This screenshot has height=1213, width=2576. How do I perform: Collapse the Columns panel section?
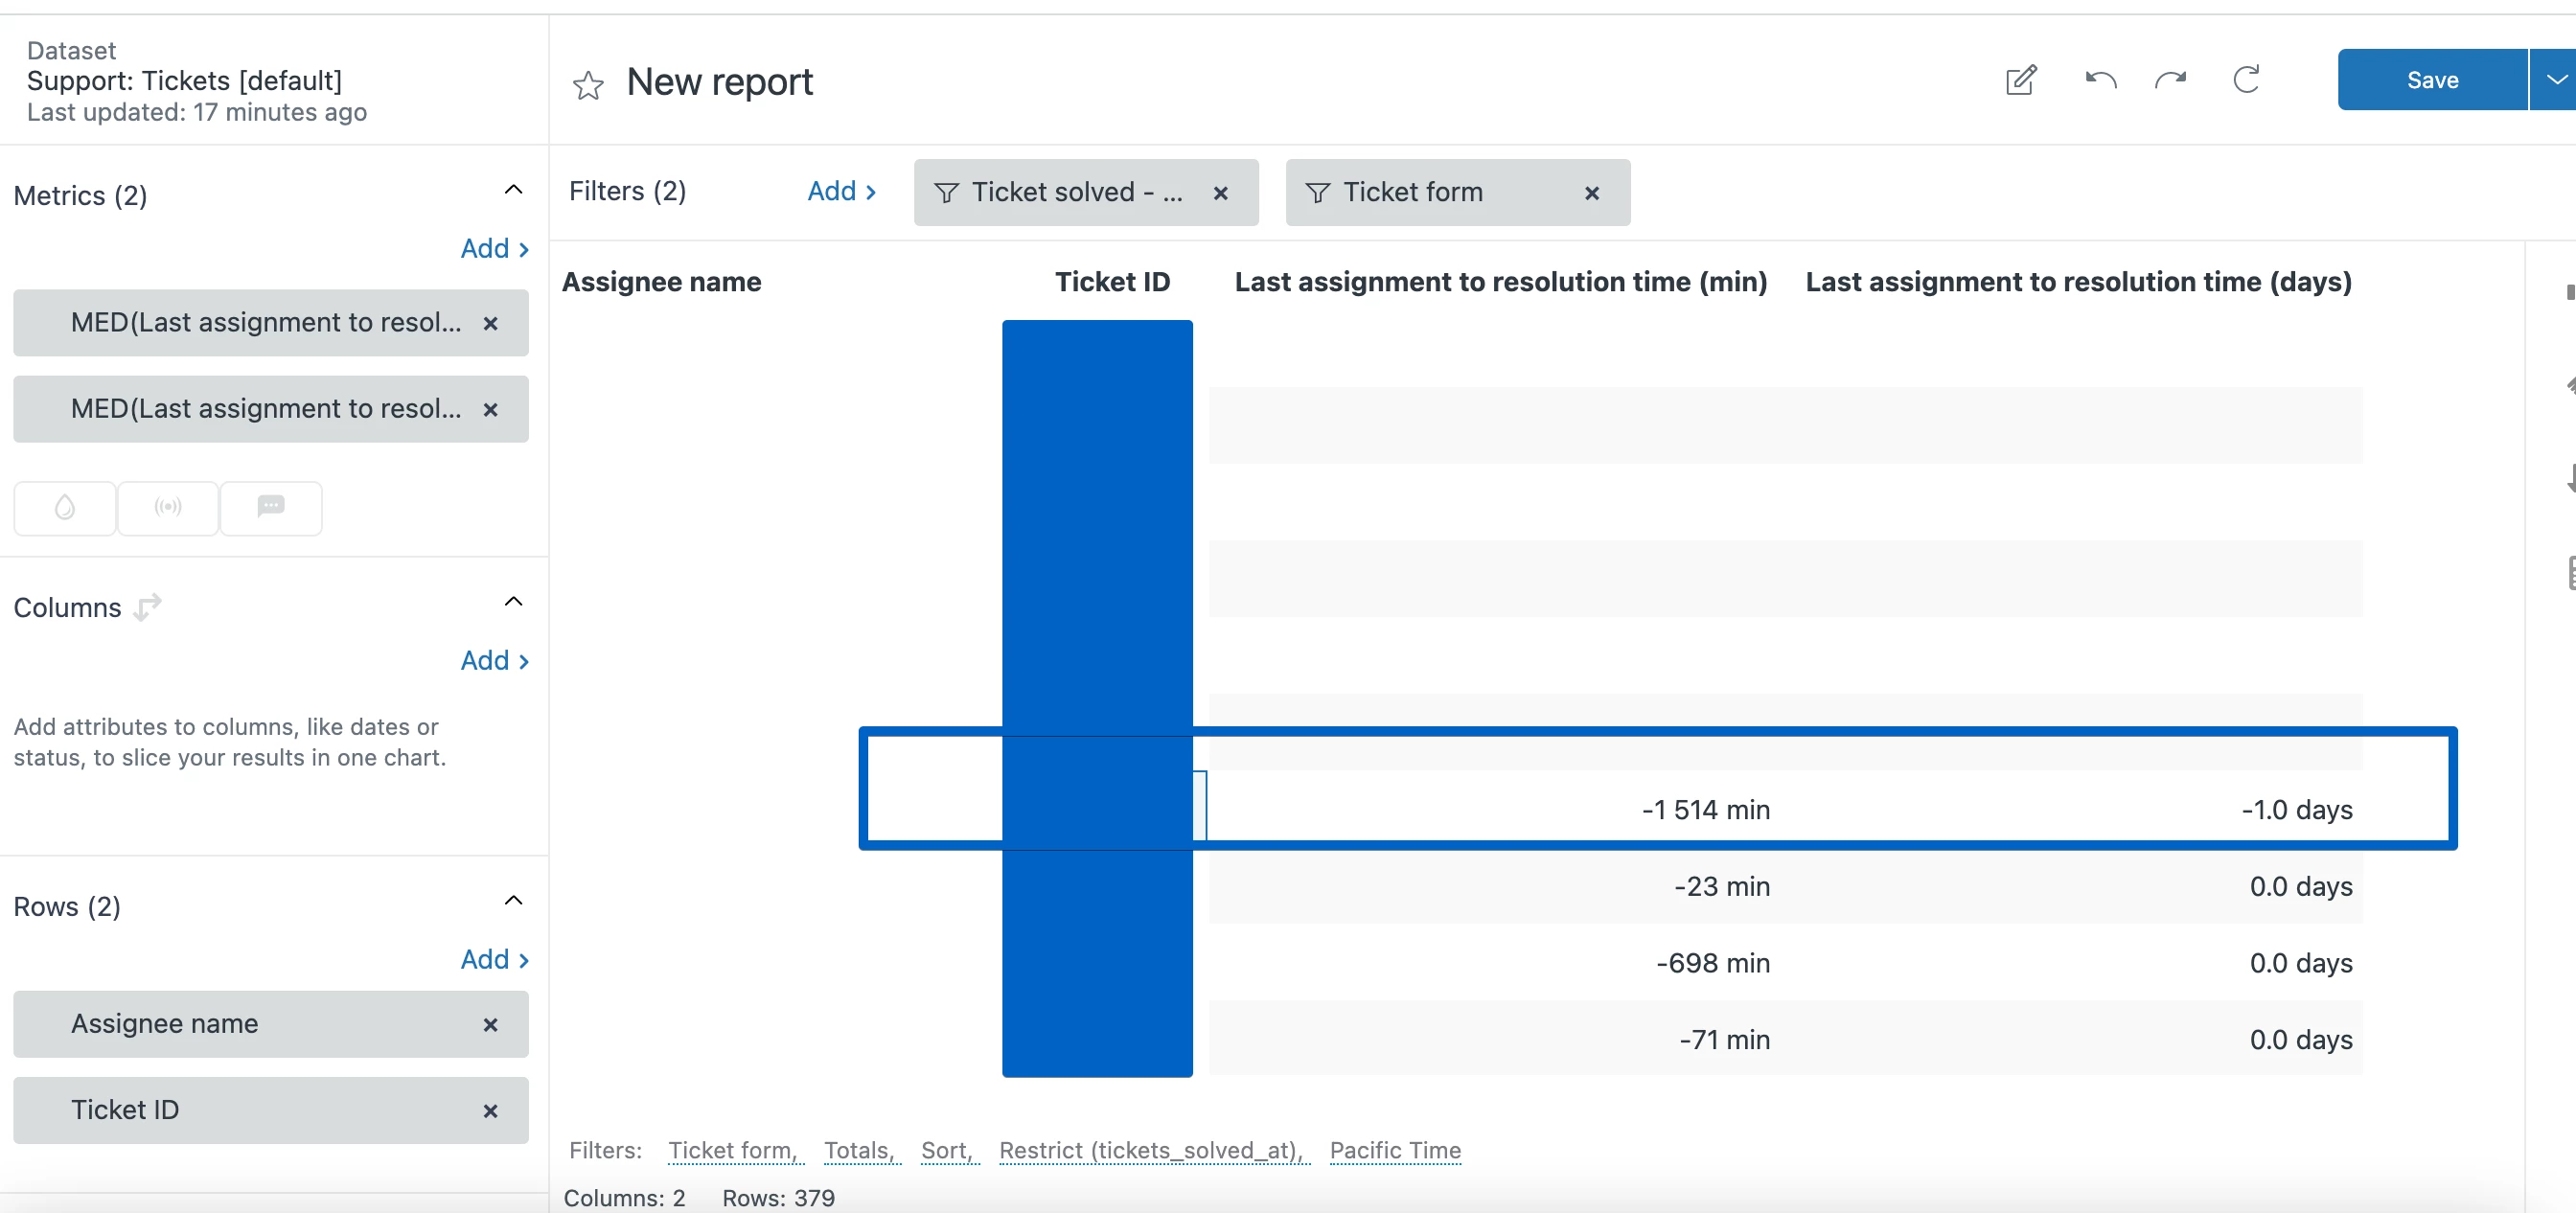pyautogui.click(x=513, y=602)
